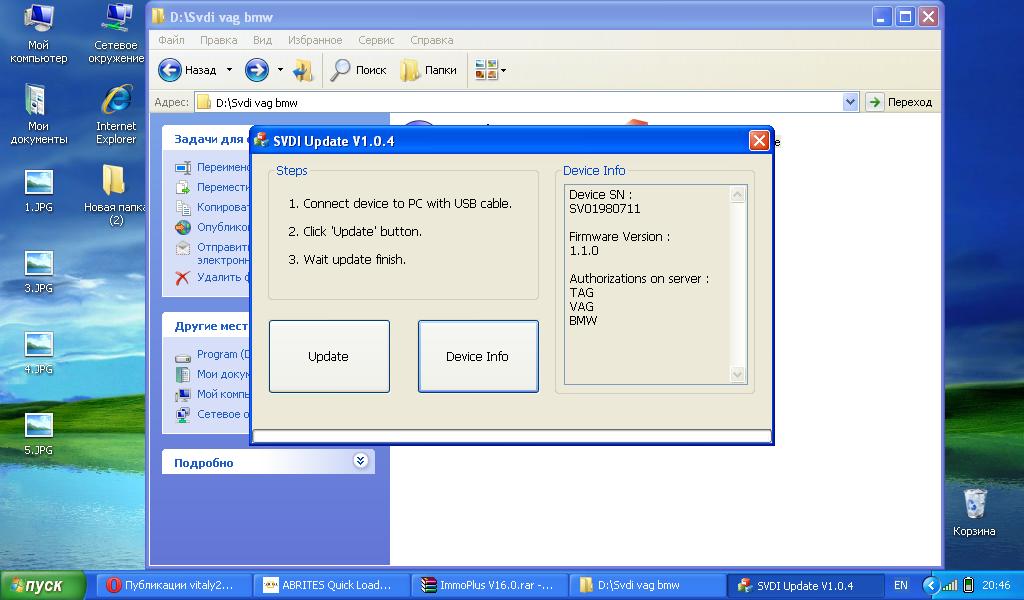The image size is (1024, 600).
Task: Expand the Подробно details panel chevron
Action: pos(360,461)
